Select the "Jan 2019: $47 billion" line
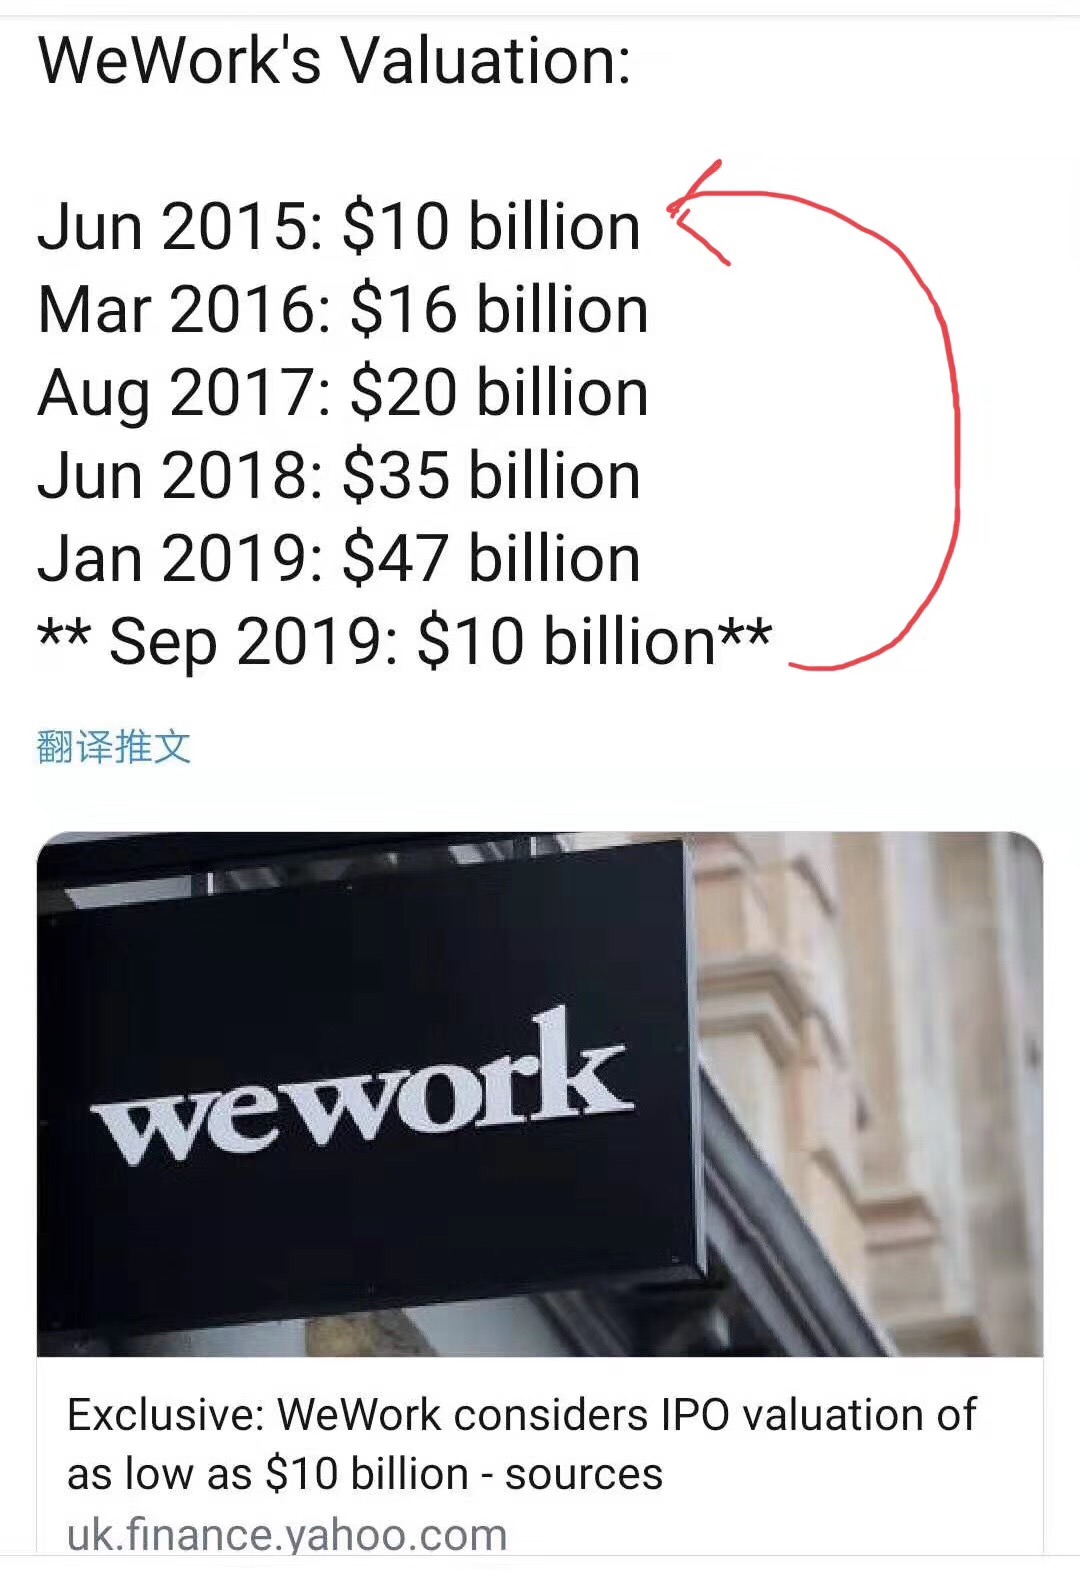This screenshot has width=1080, height=1582. click(x=339, y=559)
